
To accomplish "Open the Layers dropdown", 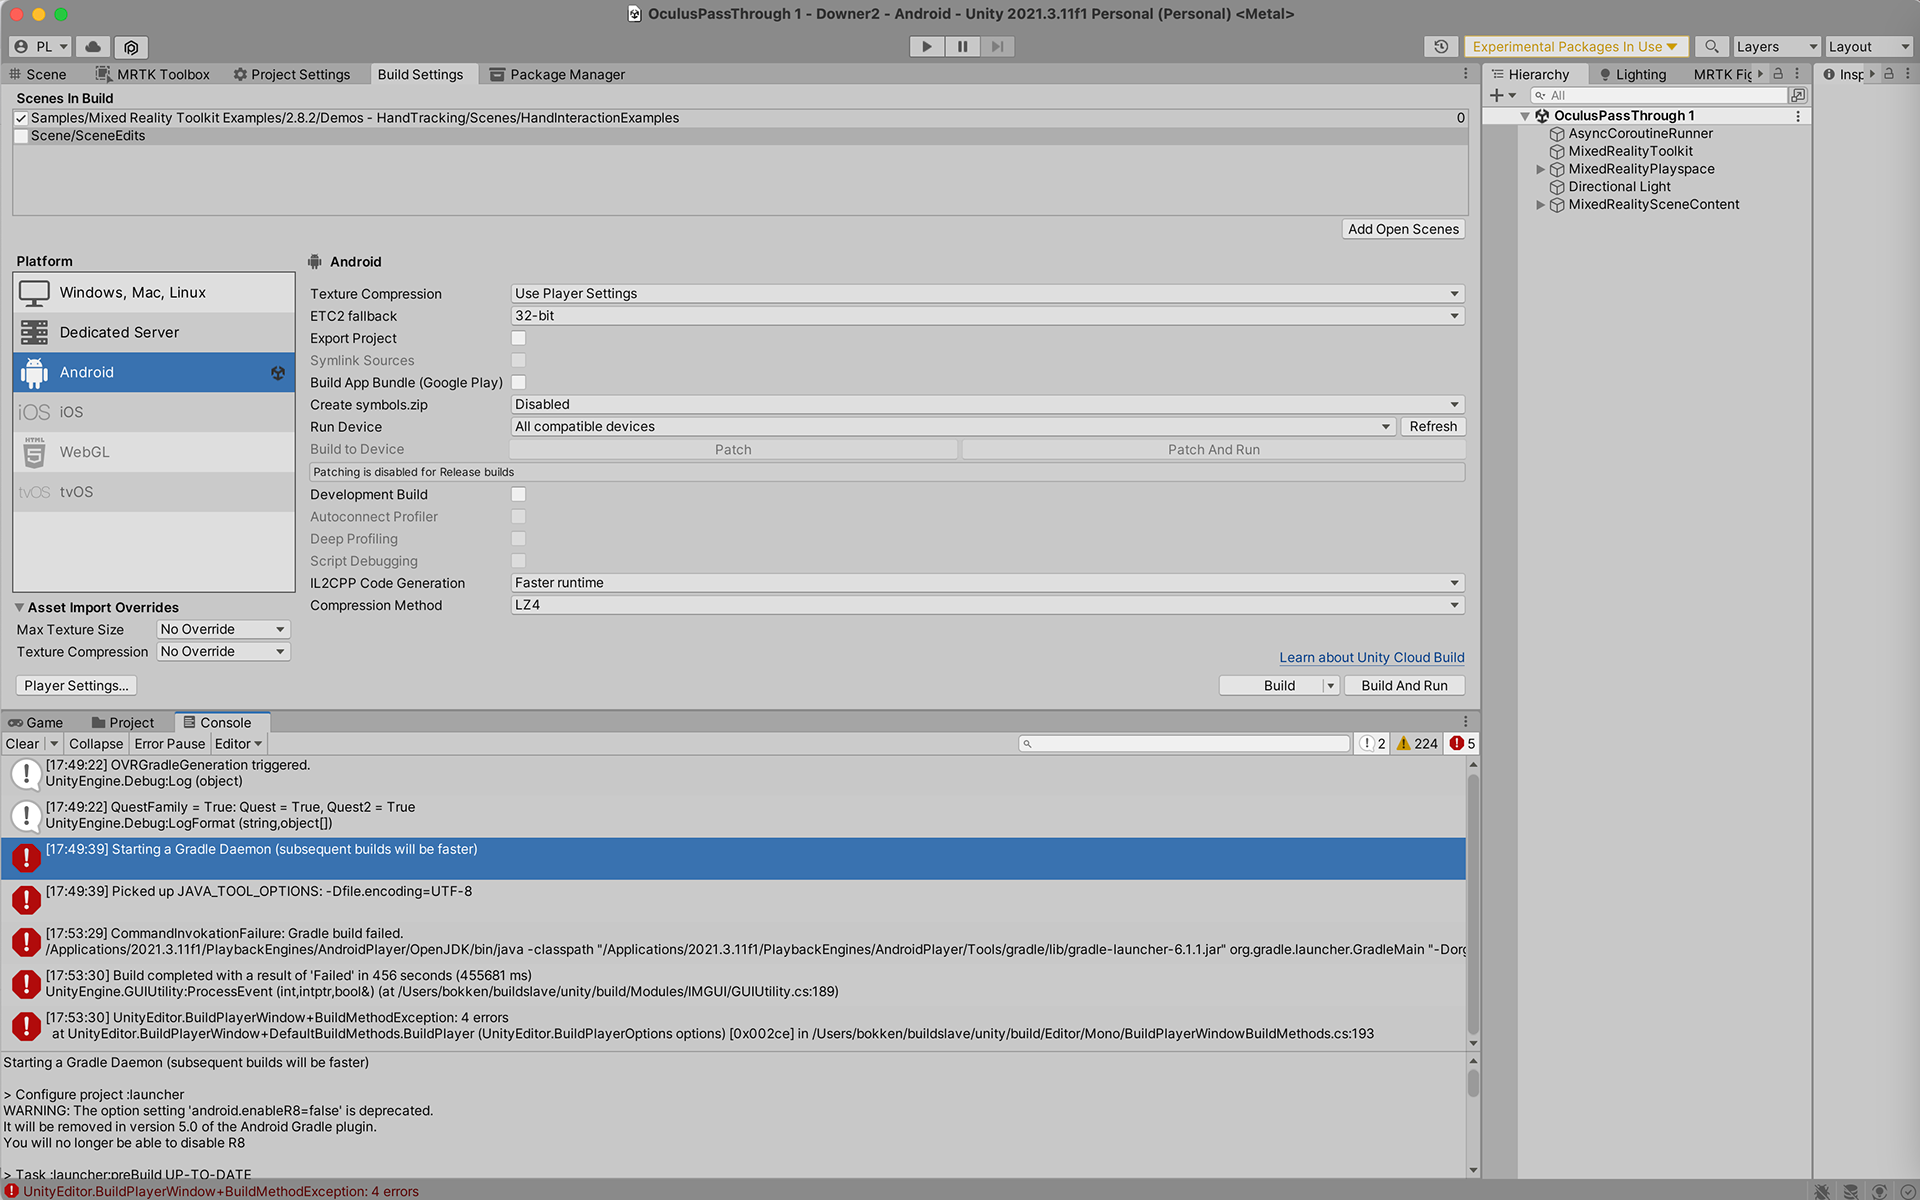I will coord(1776,46).
